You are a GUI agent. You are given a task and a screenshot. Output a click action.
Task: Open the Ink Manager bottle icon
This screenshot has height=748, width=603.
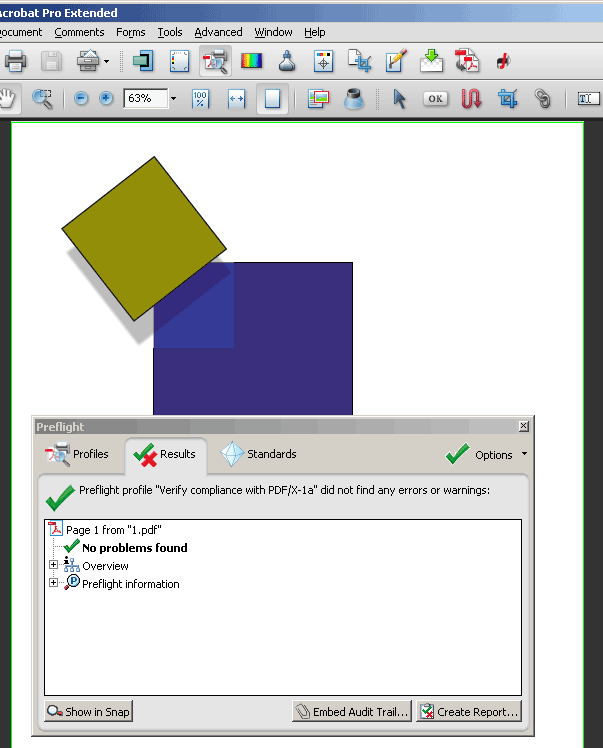tap(287, 61)
